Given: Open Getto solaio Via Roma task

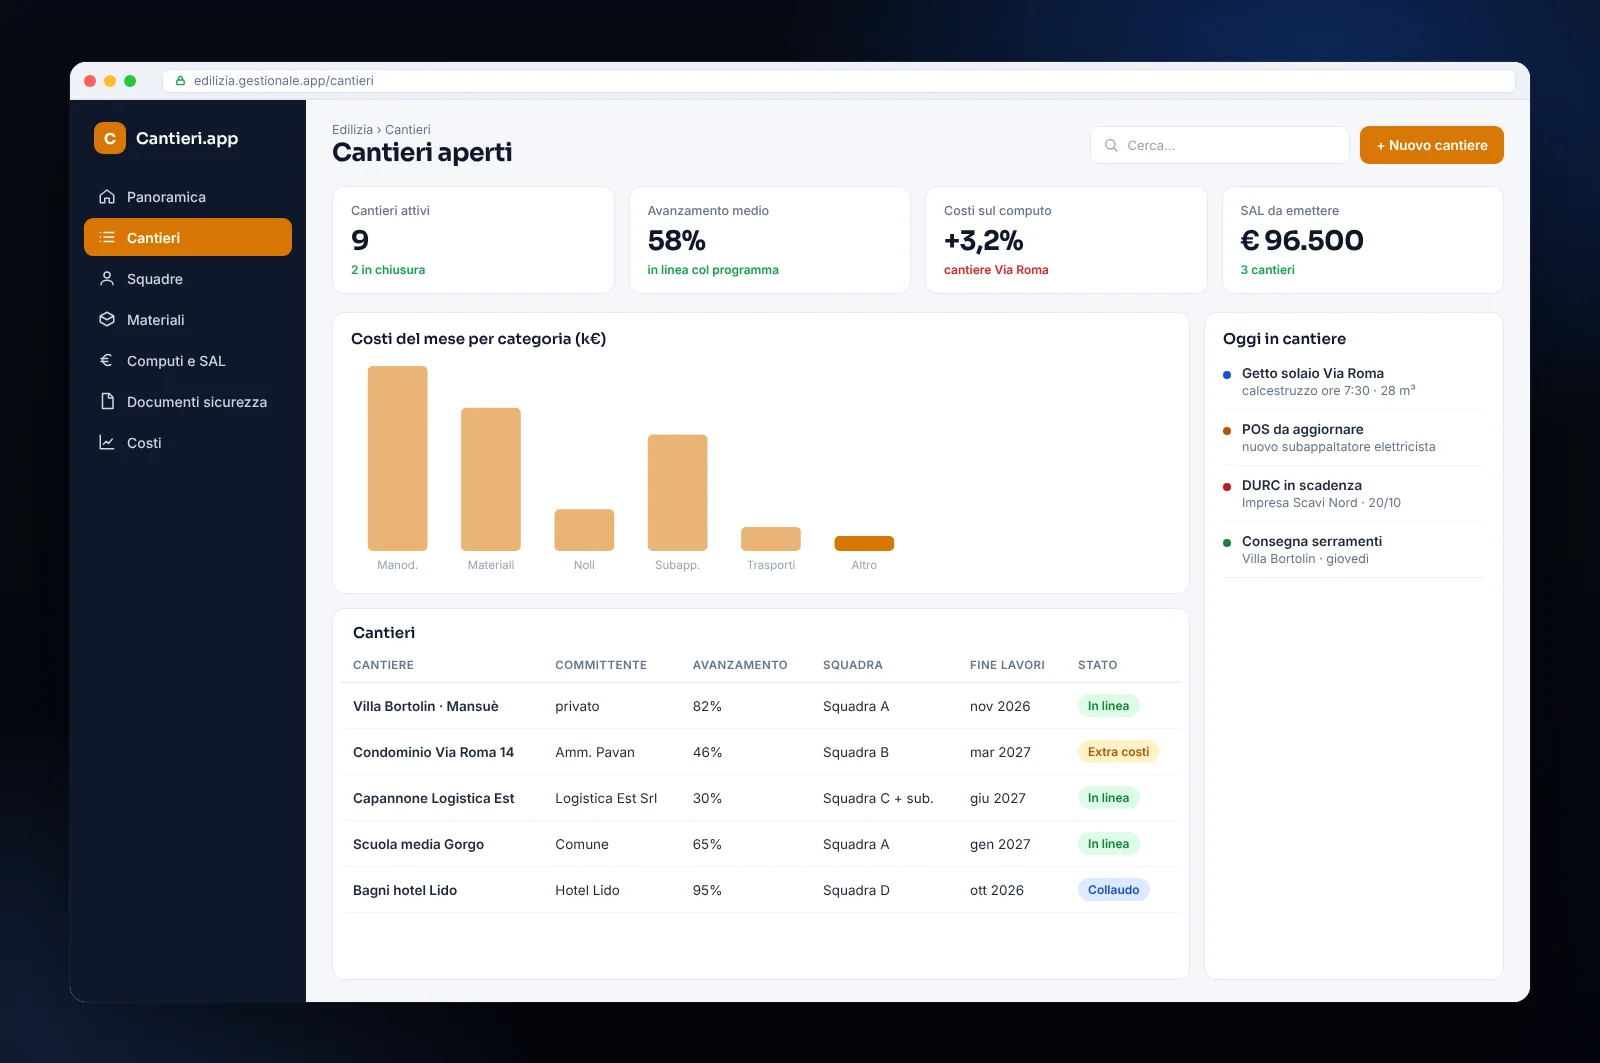Looking at the screenshot, I should [1353, 381].
